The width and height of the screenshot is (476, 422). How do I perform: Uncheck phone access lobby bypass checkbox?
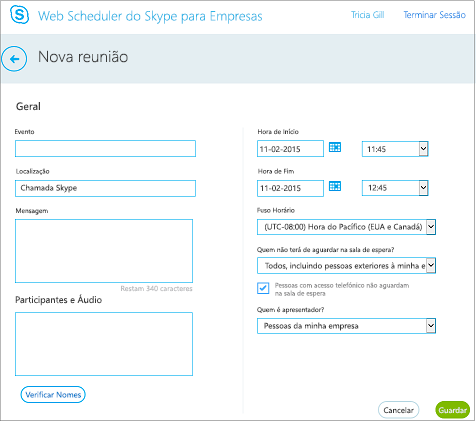click(x=263, y=288)
